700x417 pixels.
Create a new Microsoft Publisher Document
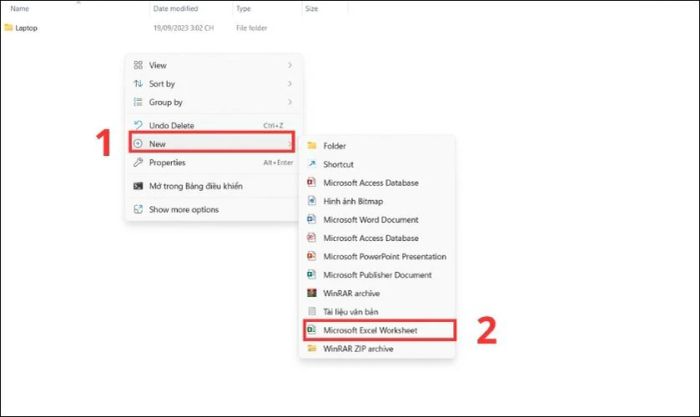point(378,275)
